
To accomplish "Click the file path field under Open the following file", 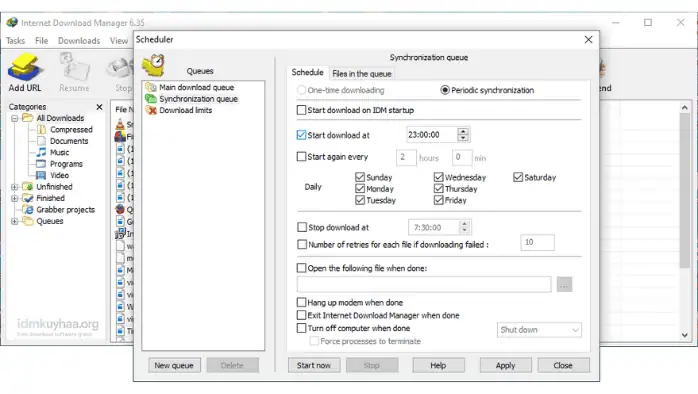I will (x=424, y=284).
